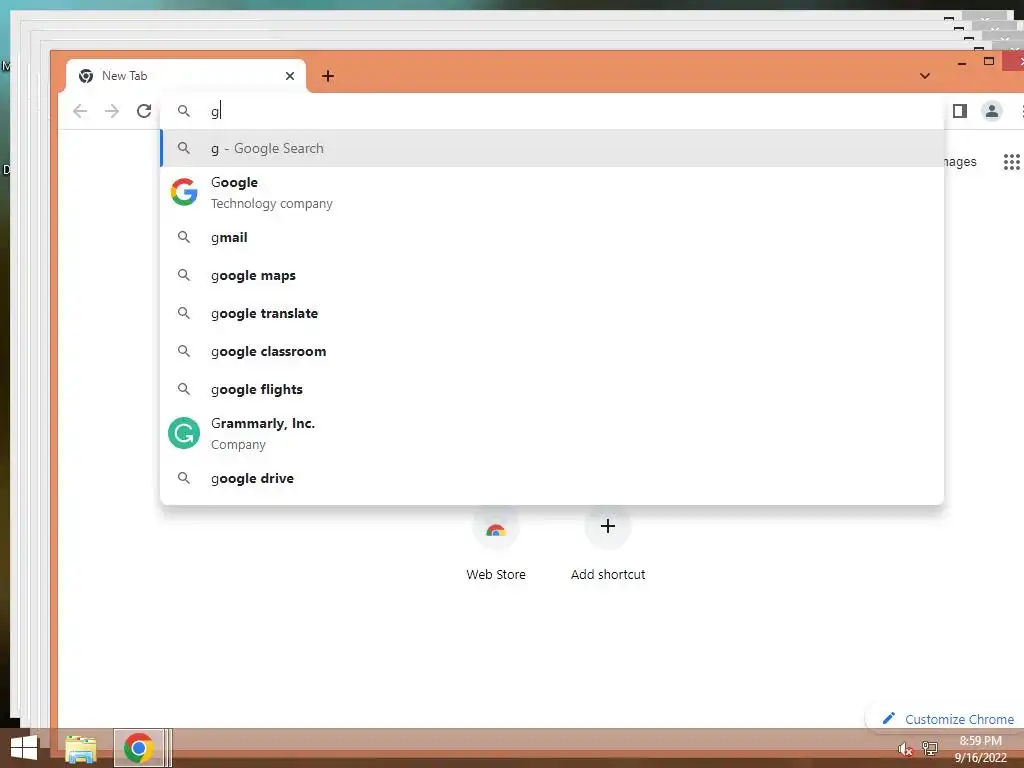This screenshot has width=1024, height=768.
Task: Open the Web Store shortcut
Action: coord(496,544)
